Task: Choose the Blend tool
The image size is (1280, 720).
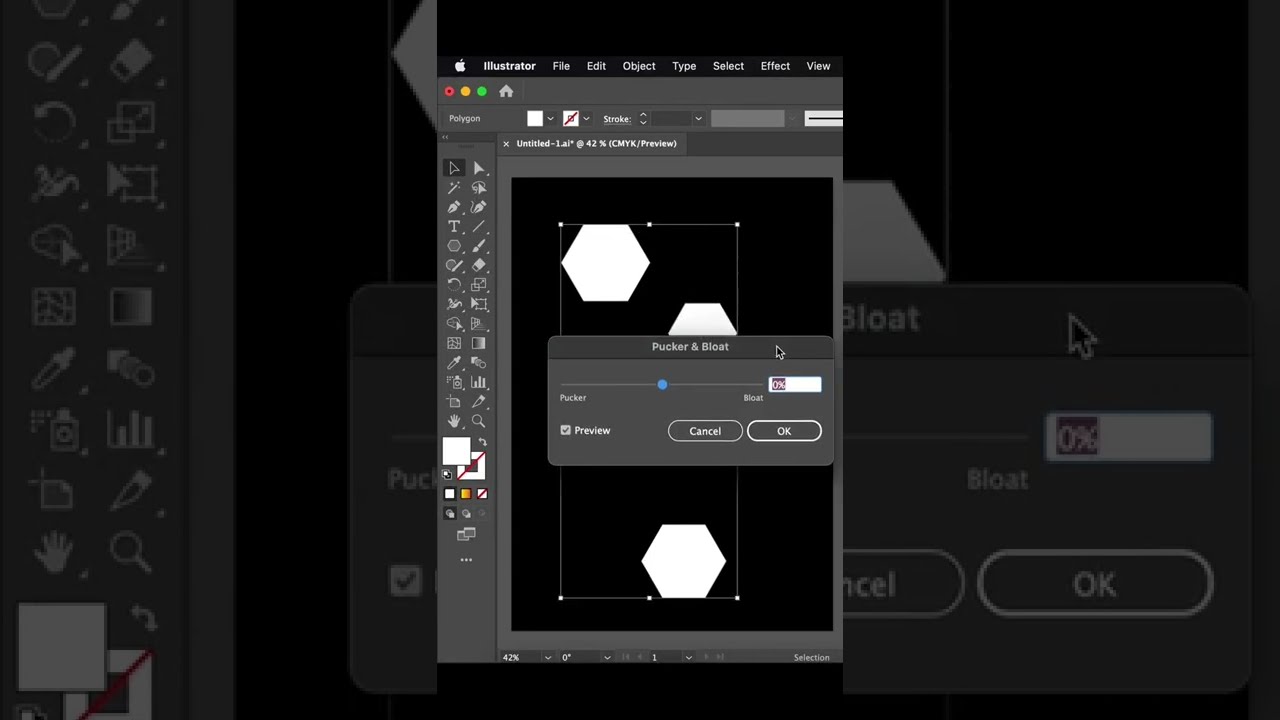Action: [x=479, y=363]
